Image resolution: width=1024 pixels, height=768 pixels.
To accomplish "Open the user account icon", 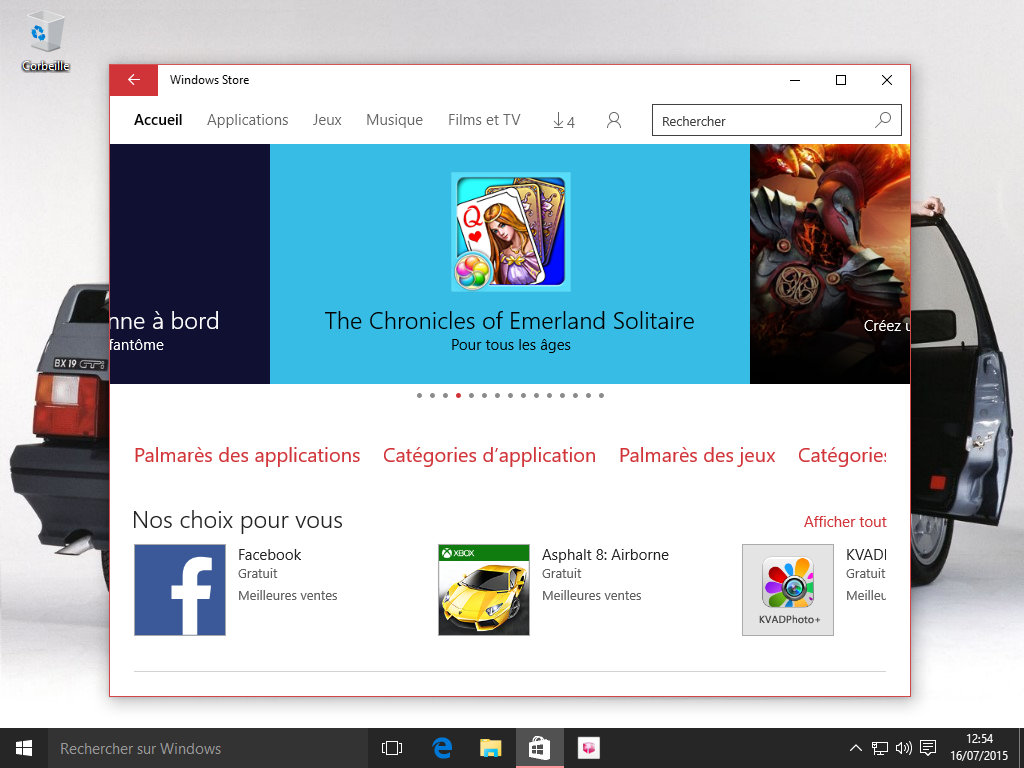I will click(x=614, y=120).
